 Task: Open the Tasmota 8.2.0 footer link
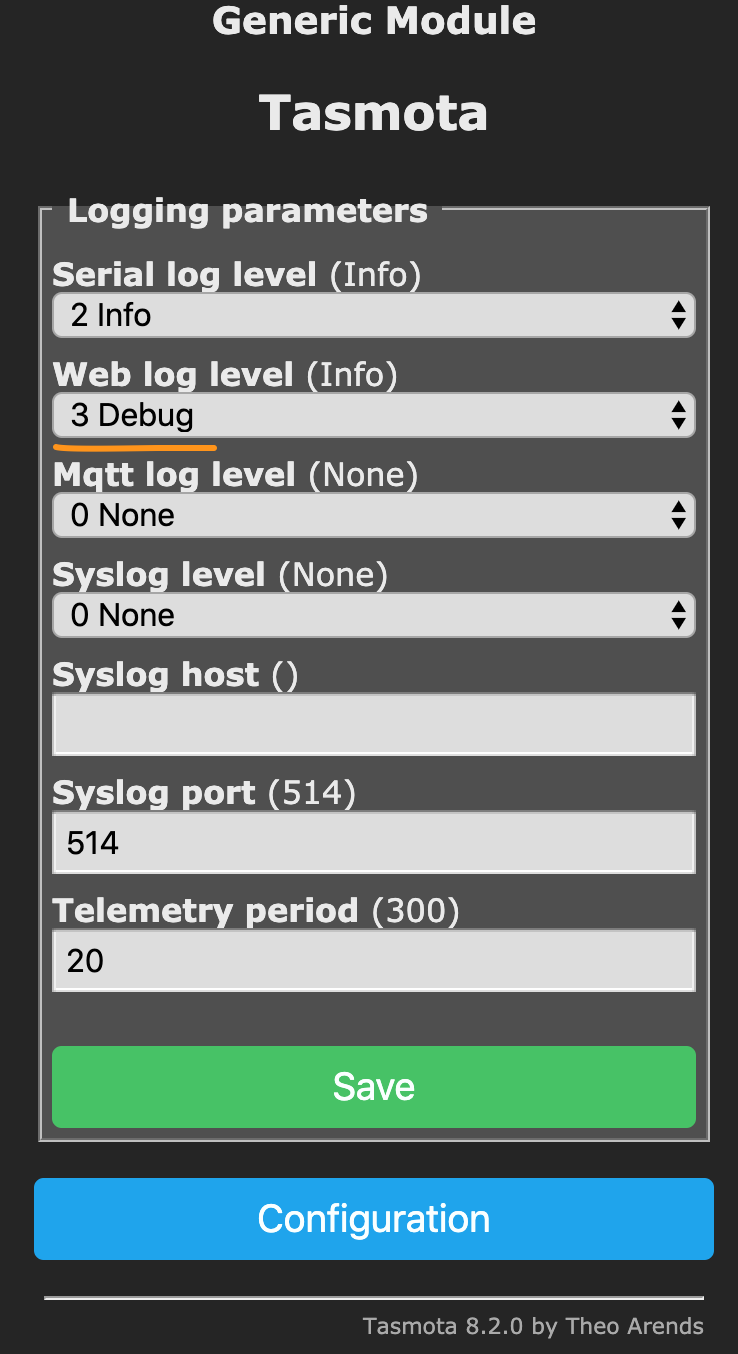point(532,1327)
